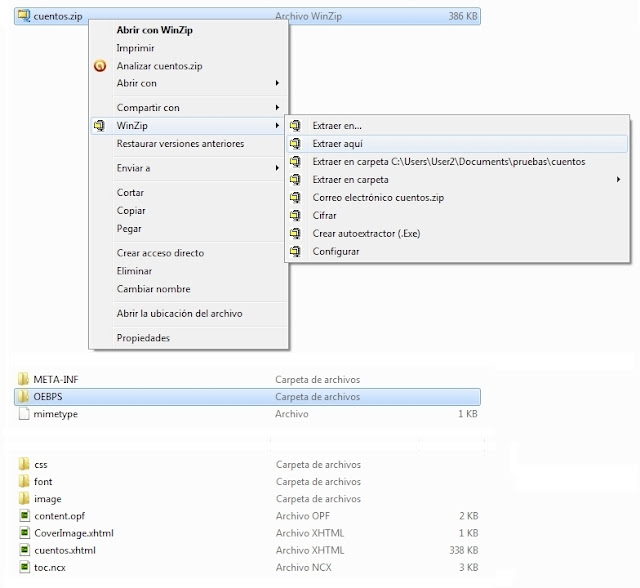Viewport: 640px width, 588px height.
Task: Choose Abrir la ubicación del archivo
Action: (179, 313)
